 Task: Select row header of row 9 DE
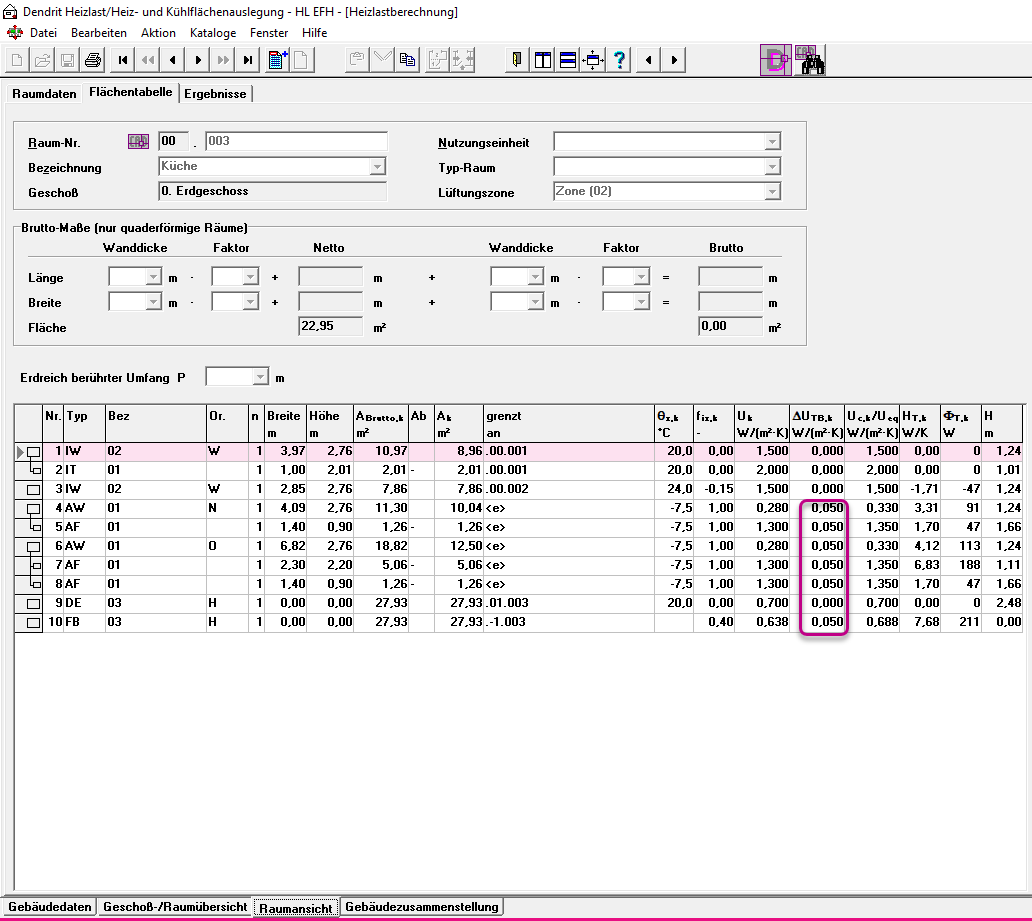[29, 604]
